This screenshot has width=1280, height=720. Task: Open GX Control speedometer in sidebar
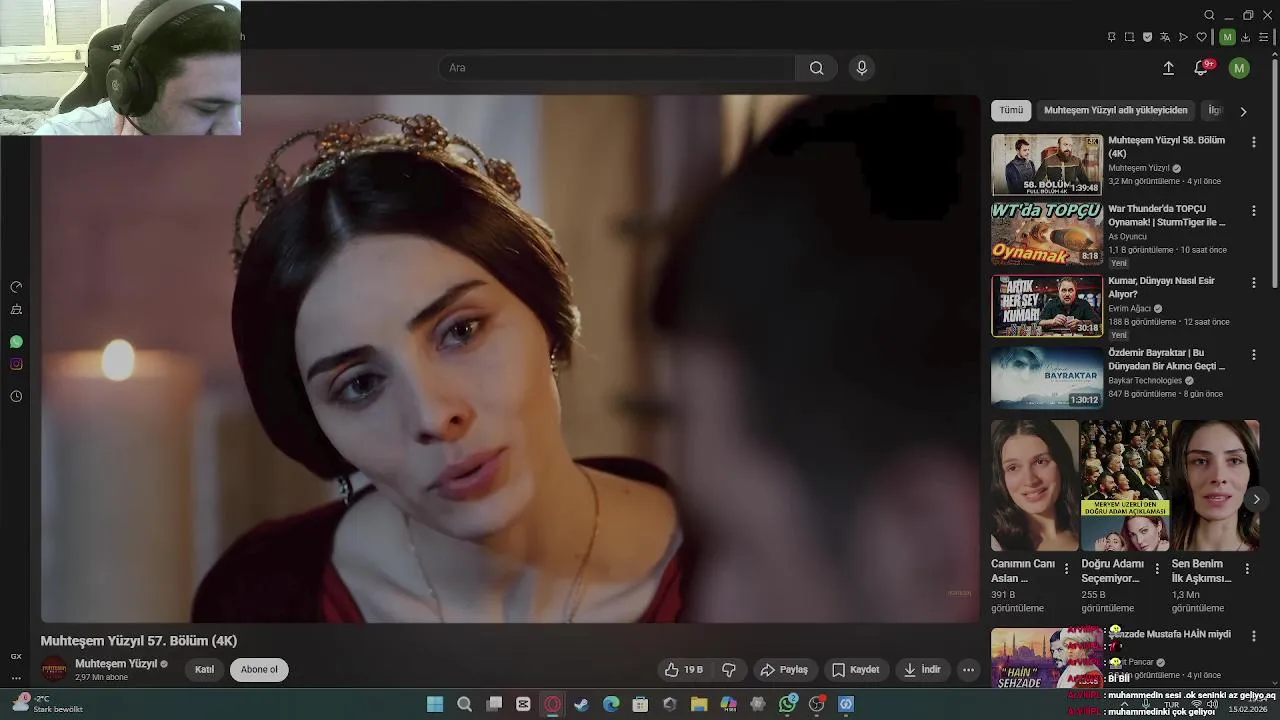click(16, 287)
